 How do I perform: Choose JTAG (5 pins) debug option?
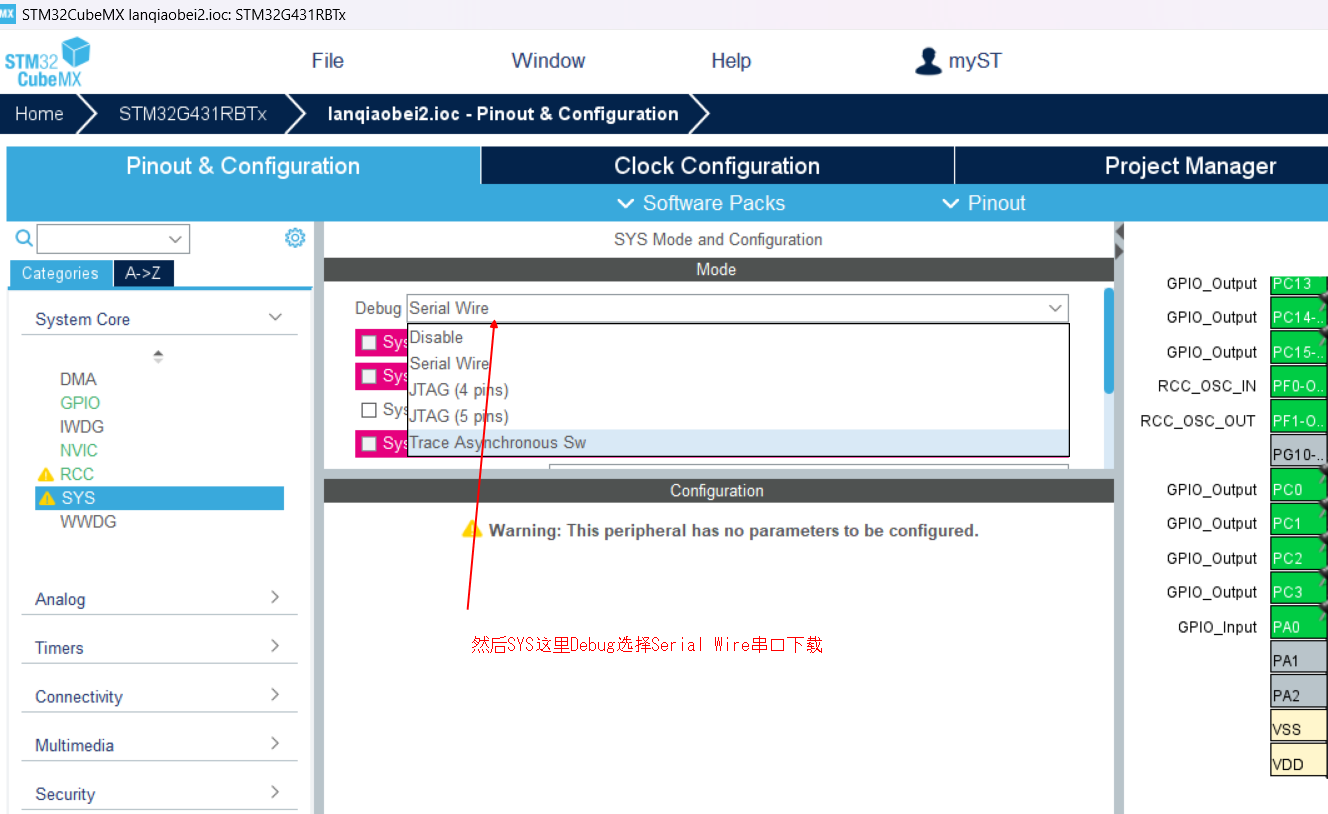[x=738, y=416]
